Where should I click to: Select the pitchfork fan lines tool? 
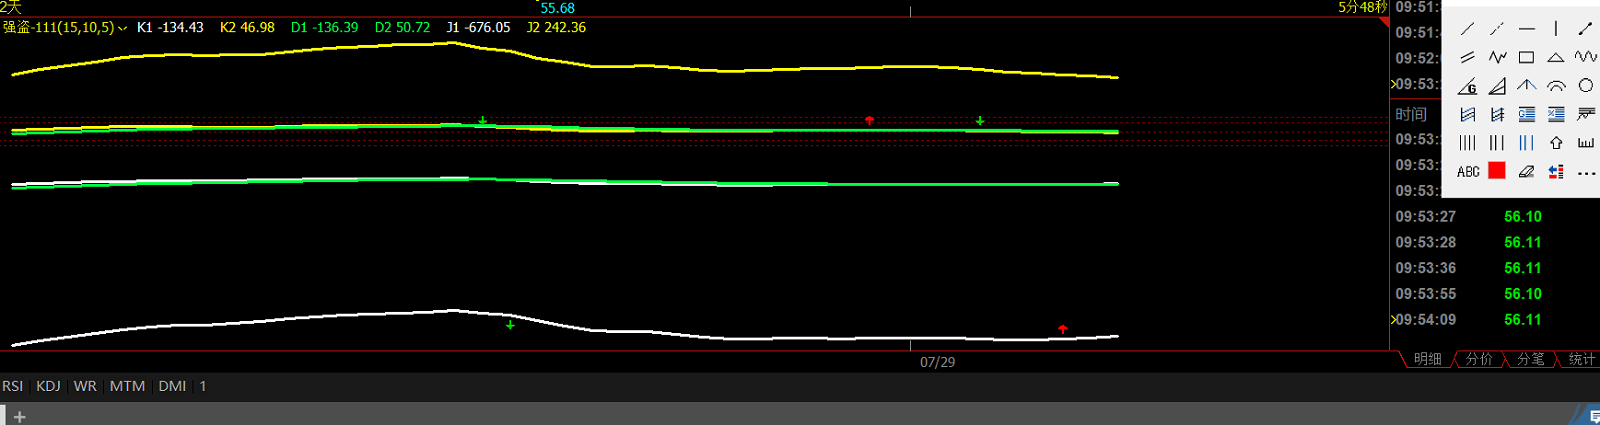point(1526,86)
